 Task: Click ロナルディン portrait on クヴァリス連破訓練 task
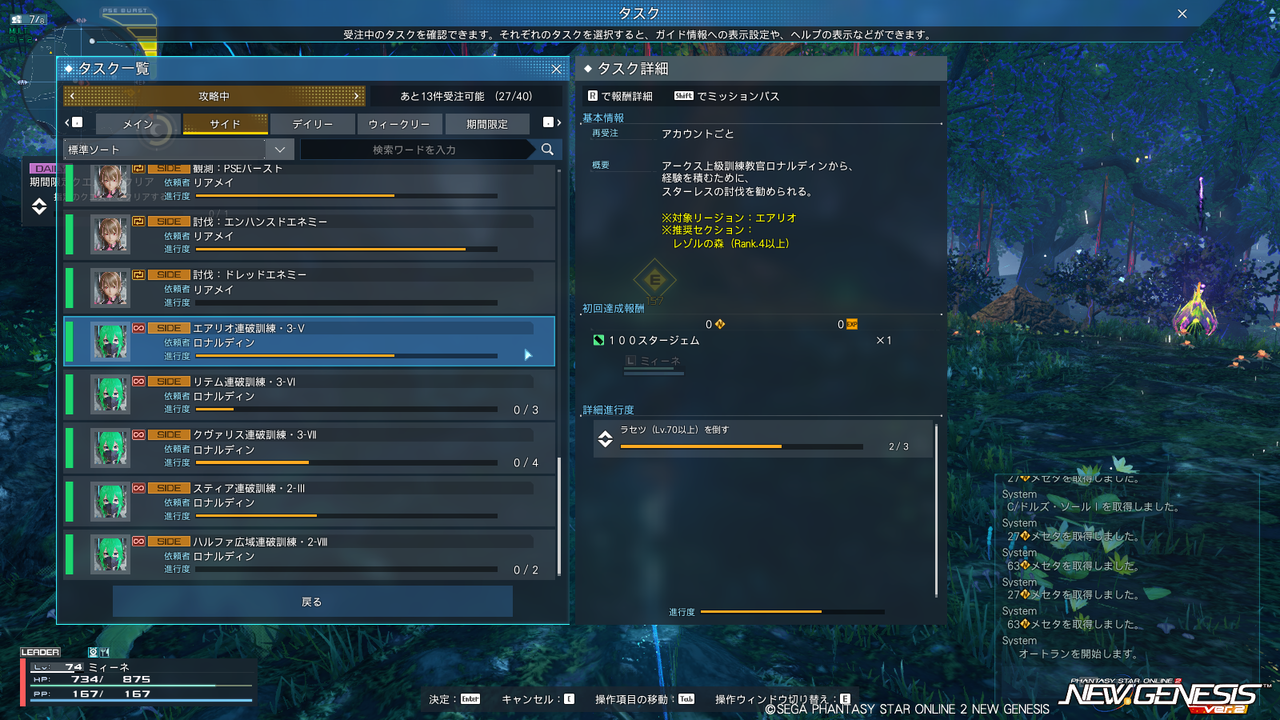[x=110, y=448]
